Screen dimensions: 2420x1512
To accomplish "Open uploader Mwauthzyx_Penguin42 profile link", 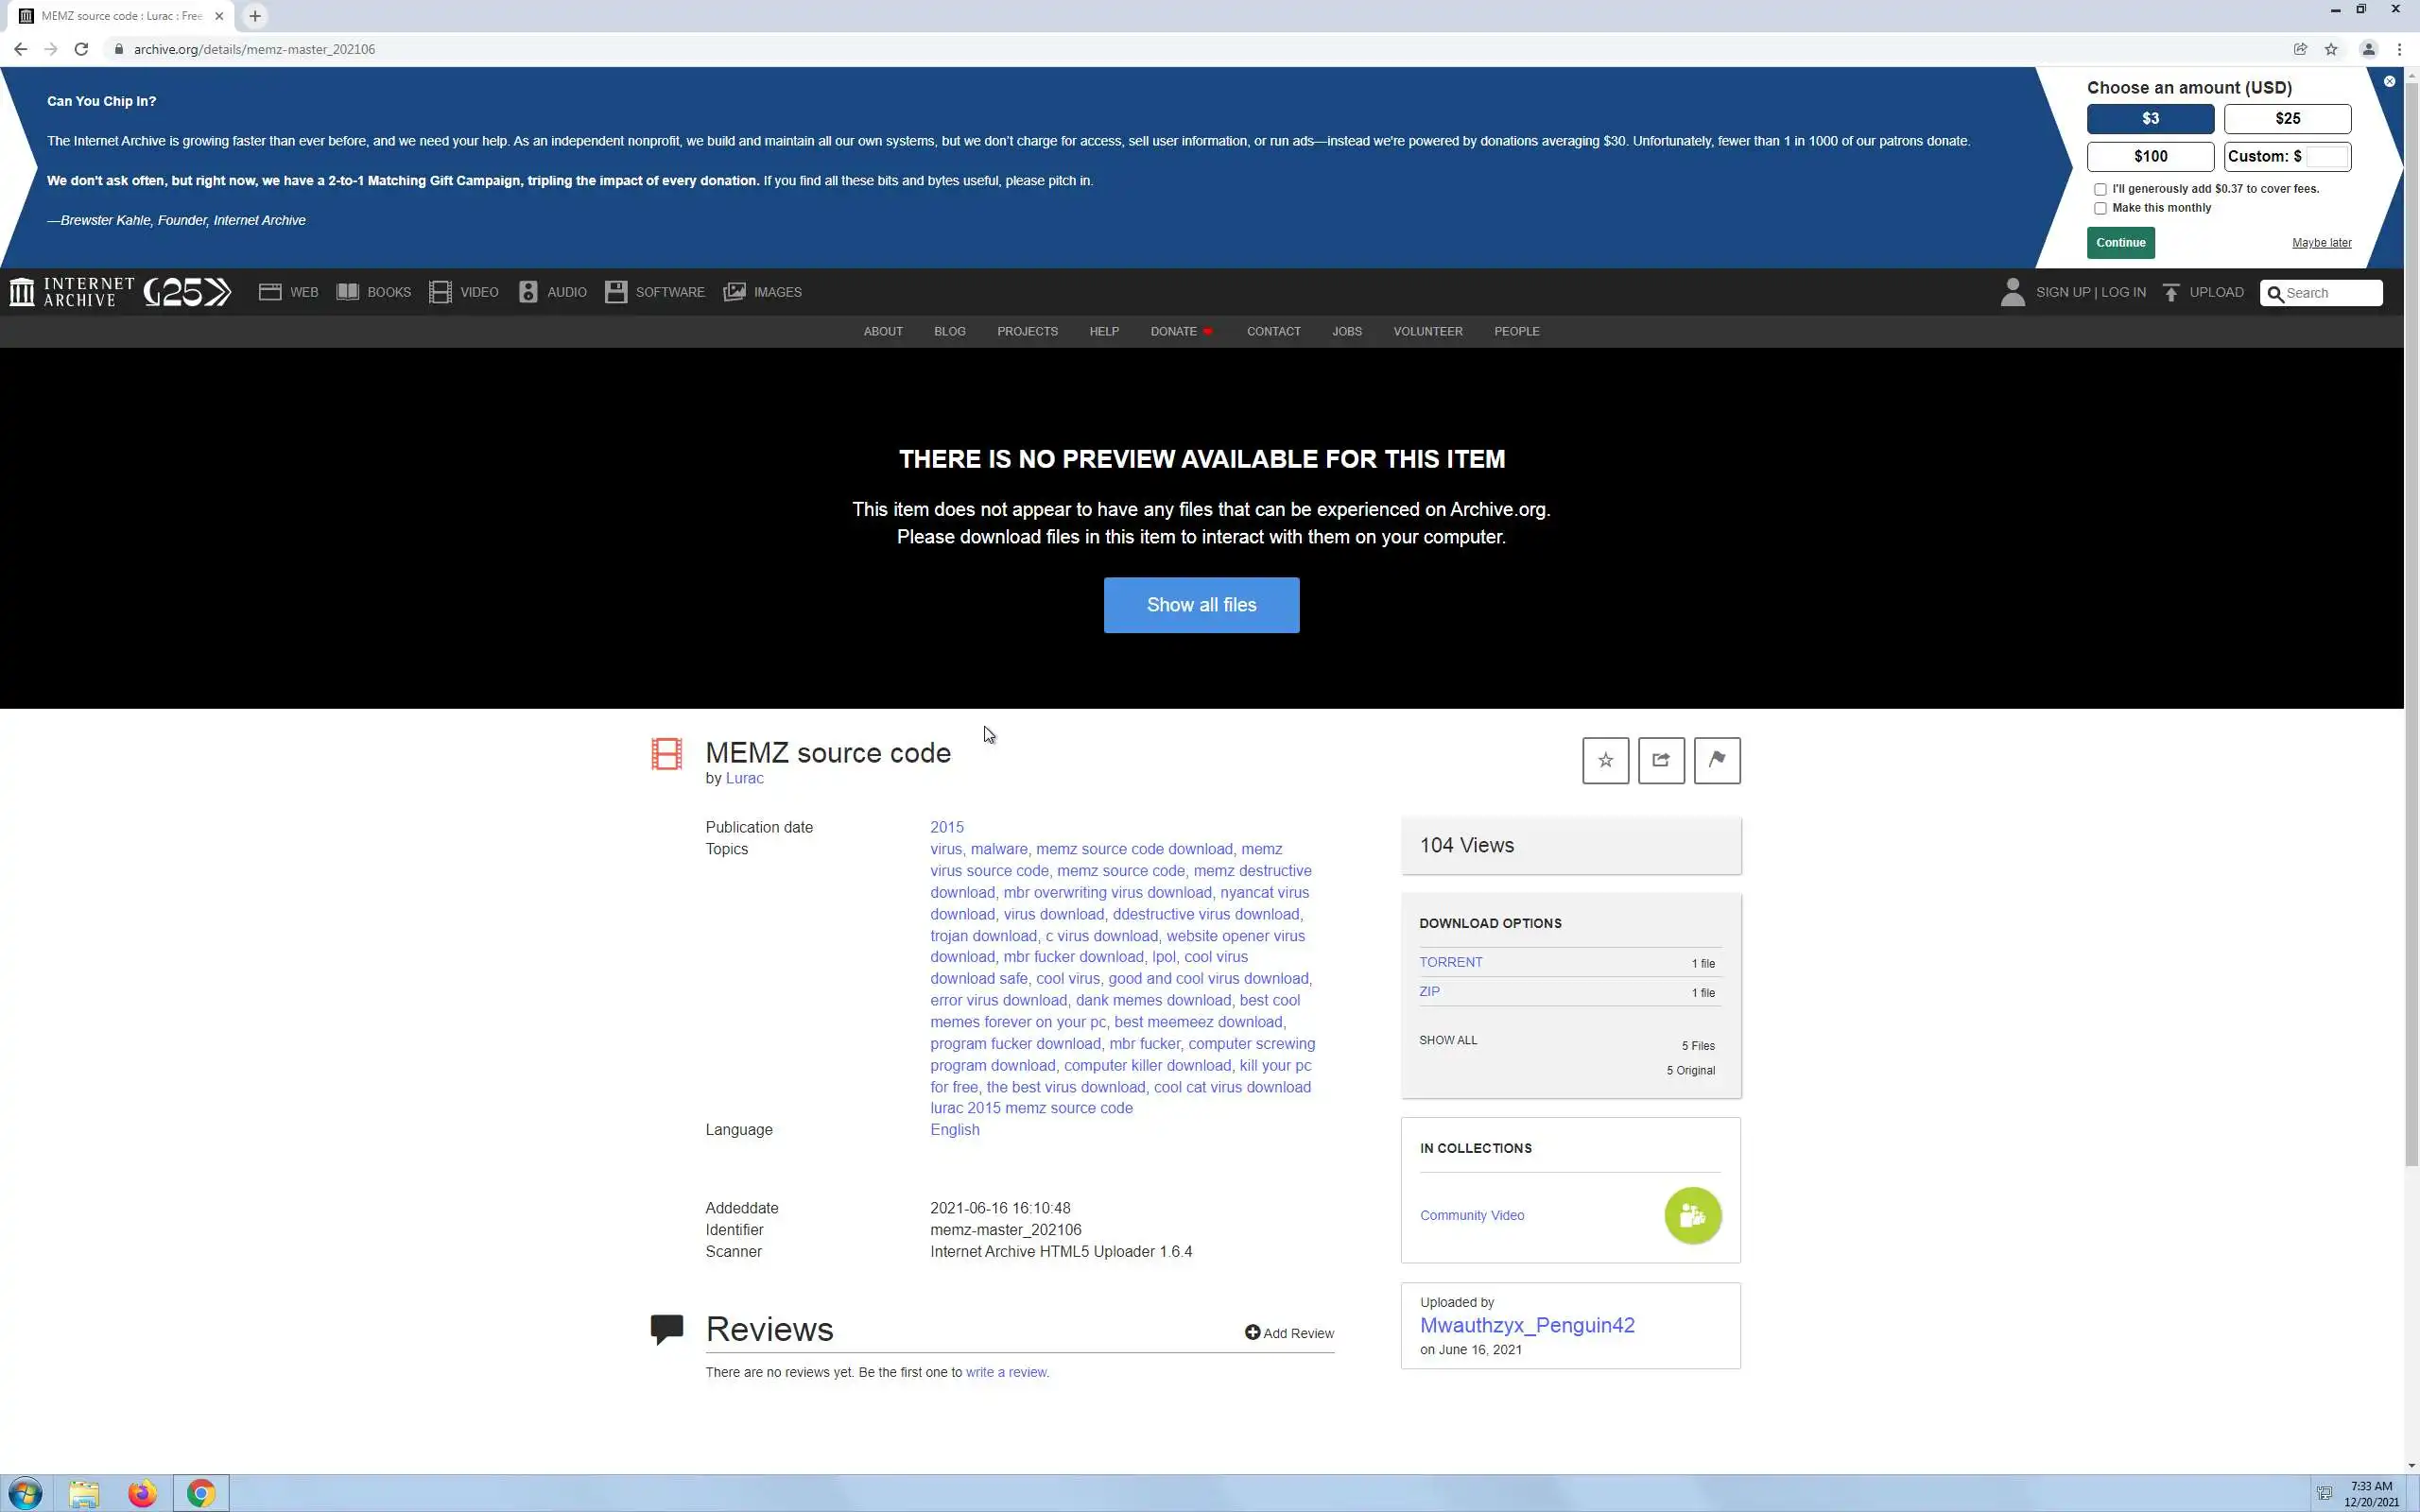I will click(x=1526, y=1325).
